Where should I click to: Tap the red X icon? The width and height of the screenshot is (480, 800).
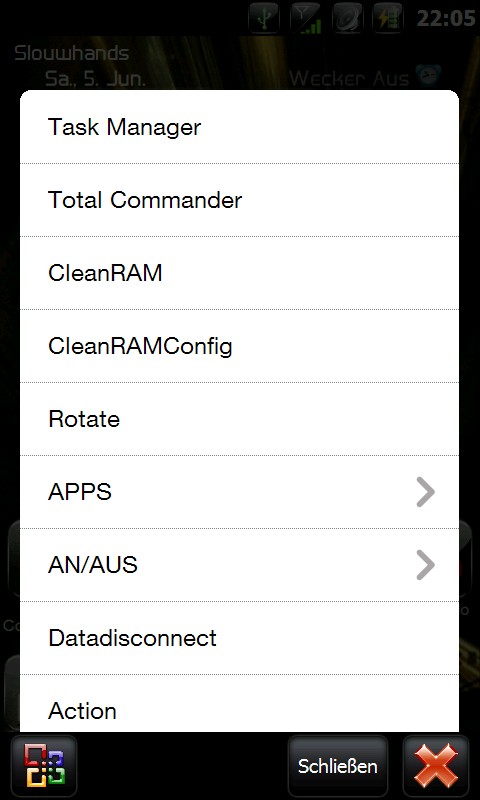(x=436, y=766)
